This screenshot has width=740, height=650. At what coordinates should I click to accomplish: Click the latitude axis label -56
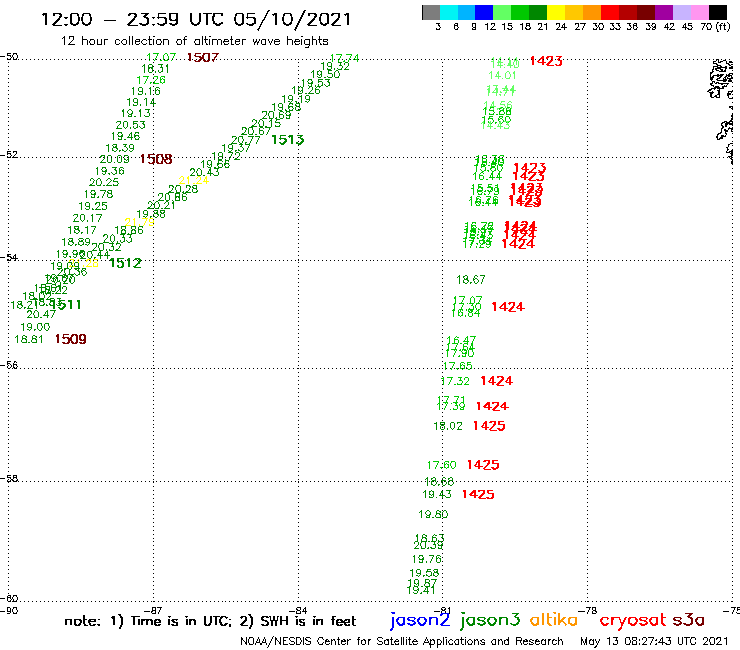click(x=9, y=365)
